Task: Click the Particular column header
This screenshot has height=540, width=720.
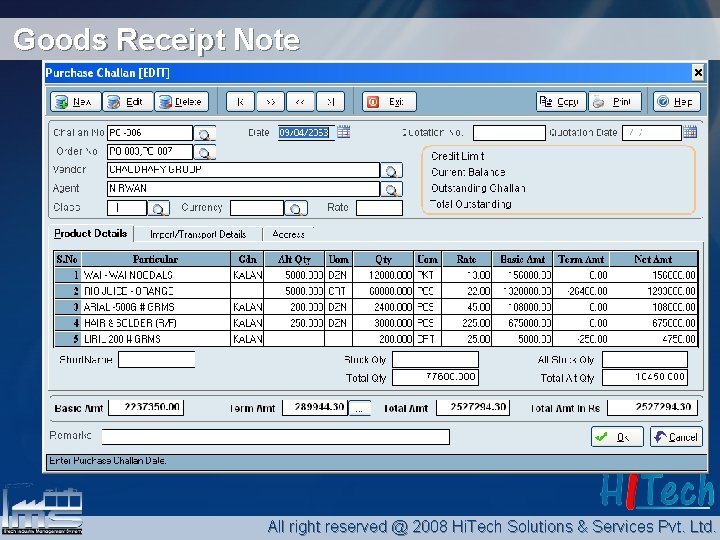Action: pos(156,259)
